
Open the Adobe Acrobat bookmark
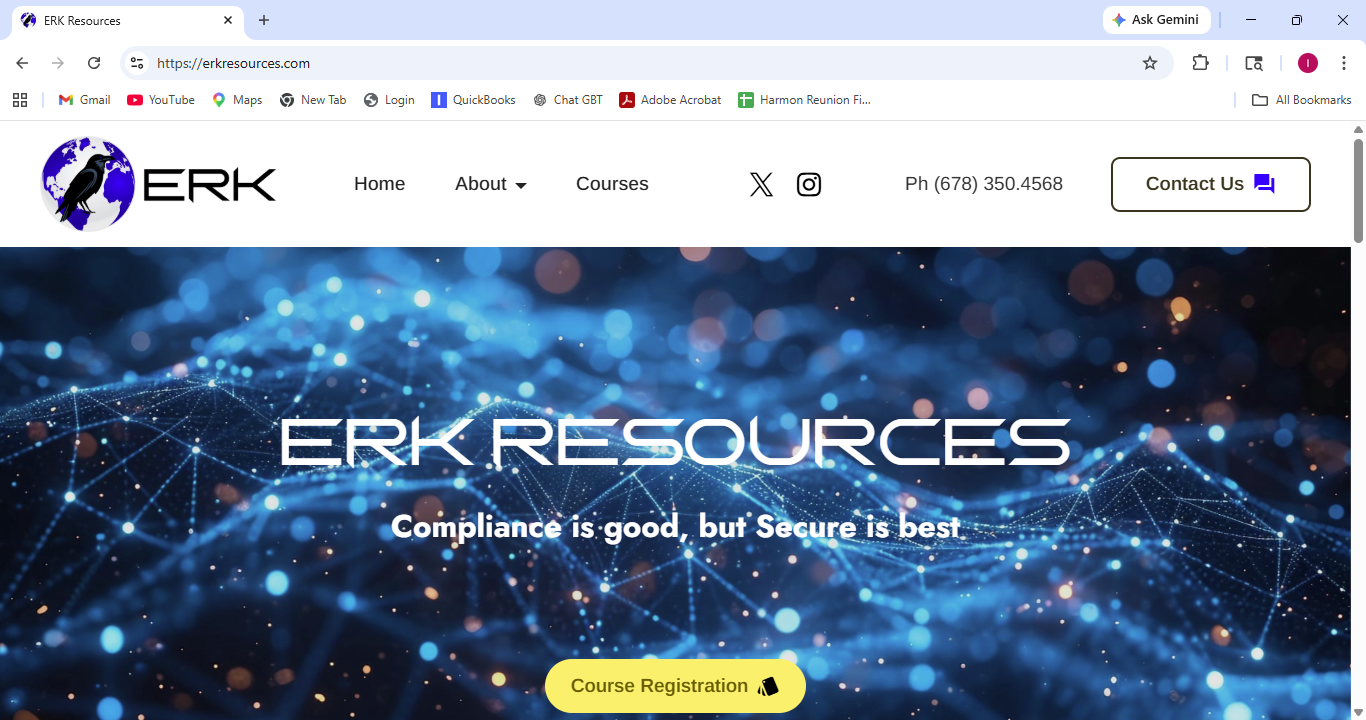pos(669,99)
